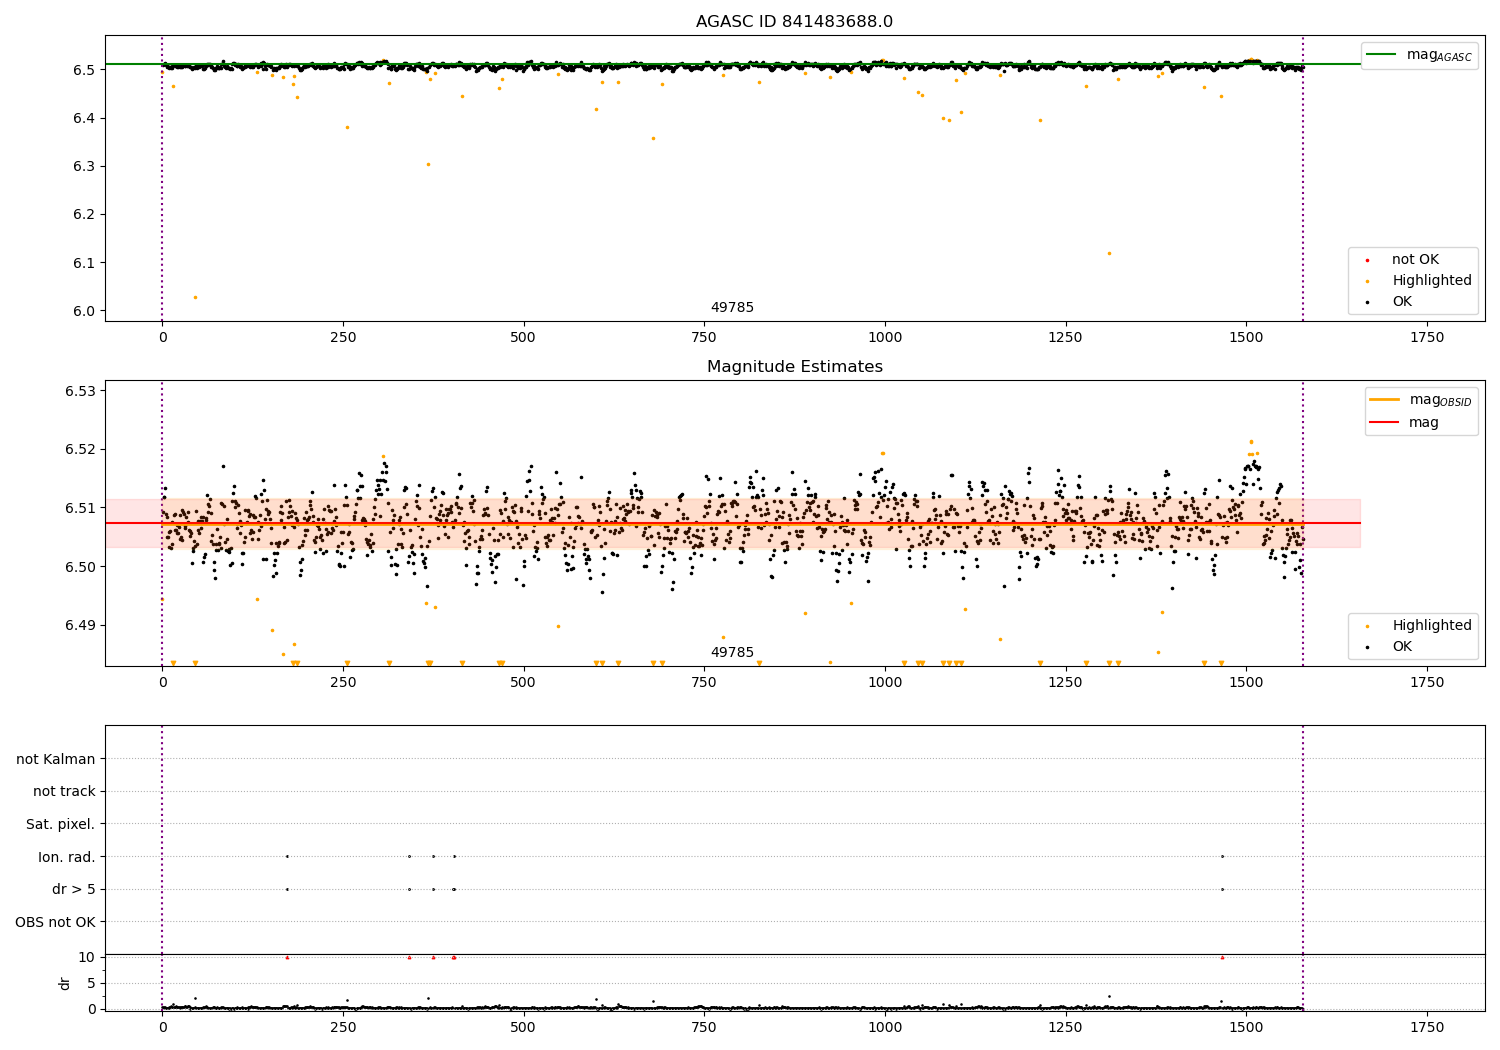Click the 'OK' legend entry in Magnitude Estimates plot

(x=1402, y=647)
